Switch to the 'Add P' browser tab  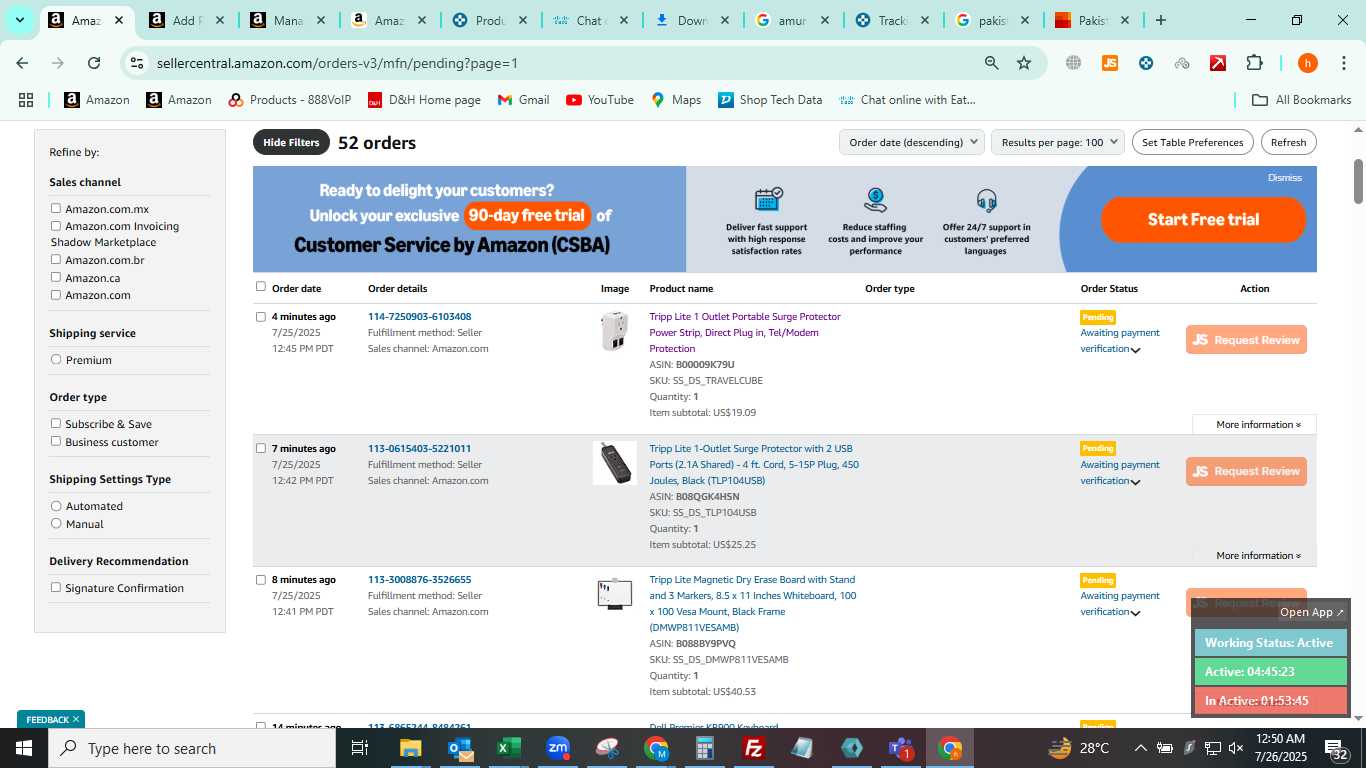click(187, 20)
